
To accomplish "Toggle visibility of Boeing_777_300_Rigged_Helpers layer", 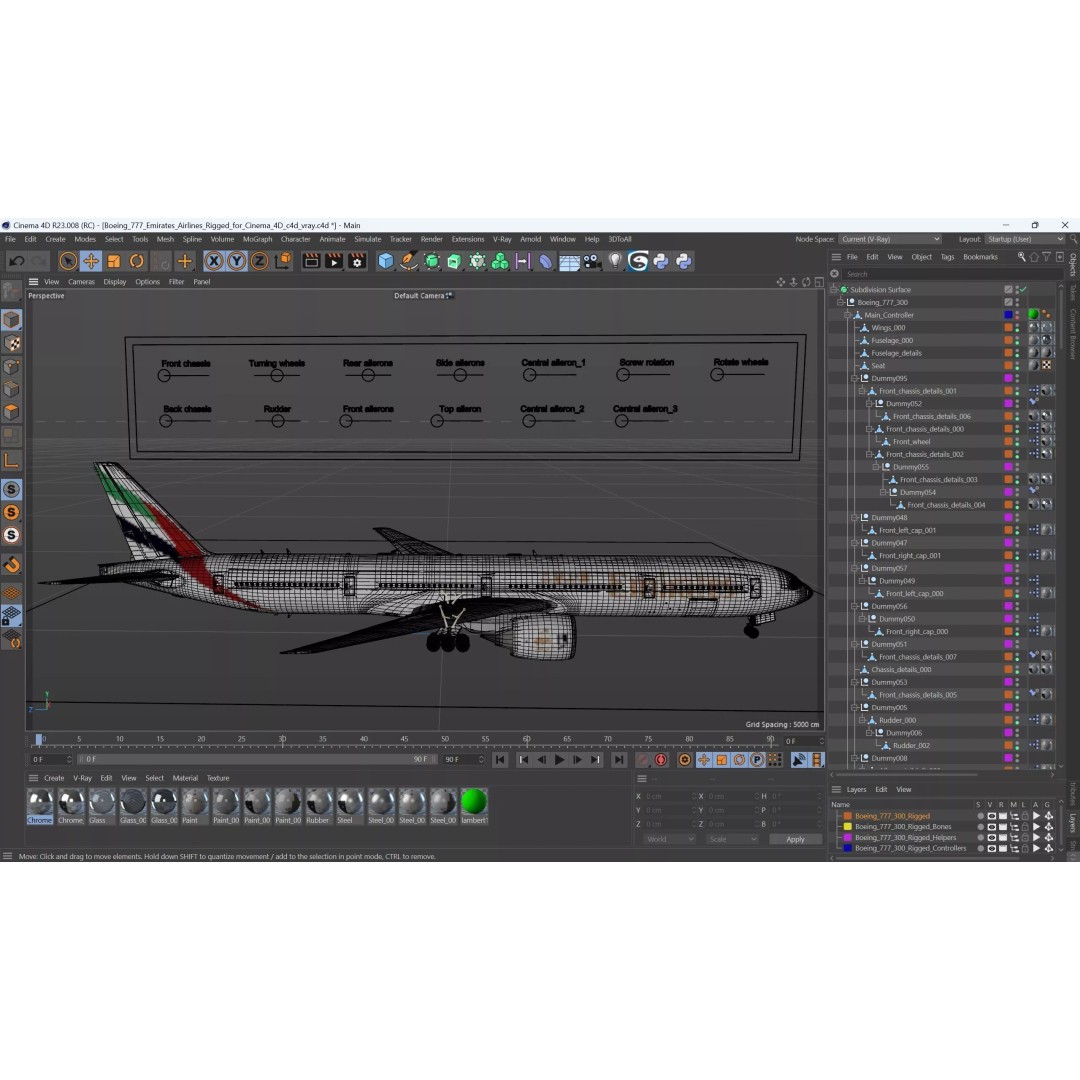I will click(991, 838).
